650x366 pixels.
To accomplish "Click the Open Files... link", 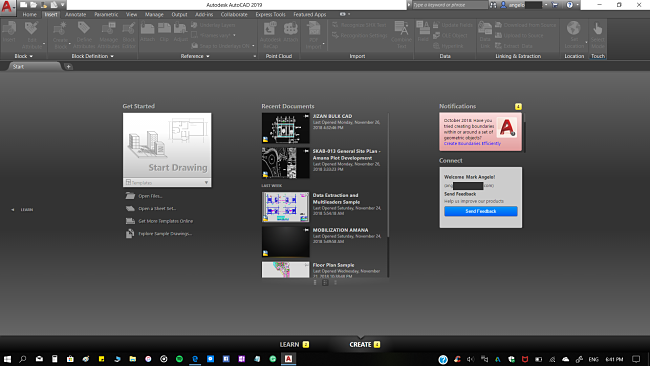I will pyautogui.click(x=150, y=196).
